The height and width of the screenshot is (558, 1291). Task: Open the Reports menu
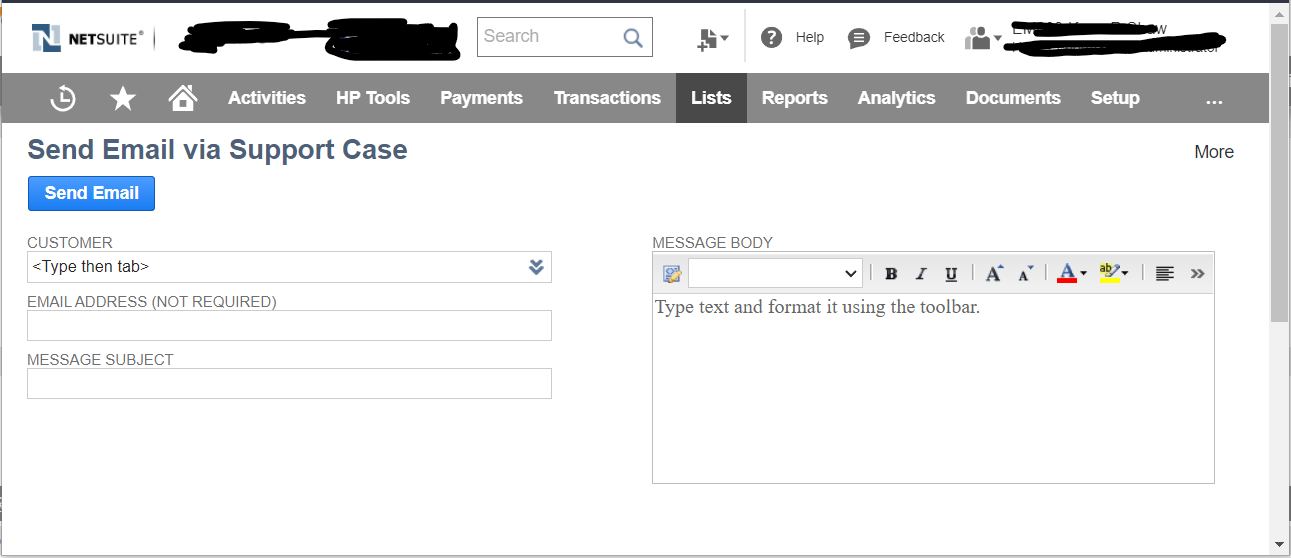(795, 98)
